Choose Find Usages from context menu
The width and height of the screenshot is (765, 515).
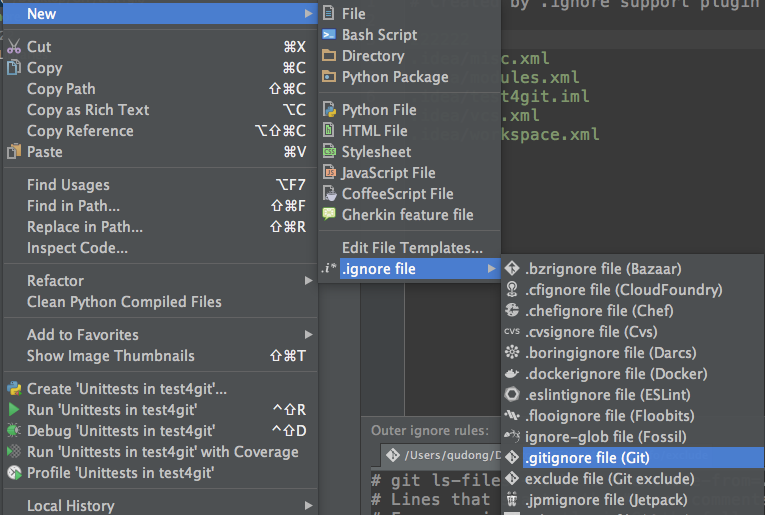68,185
